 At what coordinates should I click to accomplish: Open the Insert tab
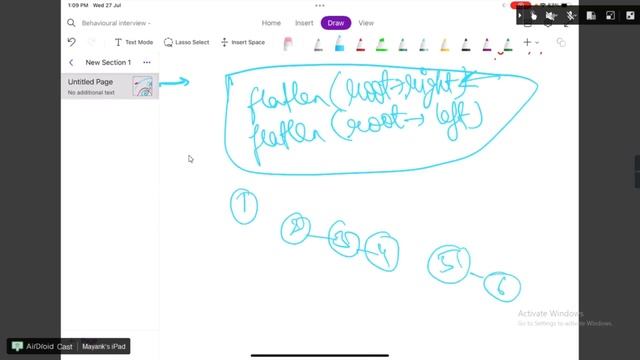(x=304, y=23)
